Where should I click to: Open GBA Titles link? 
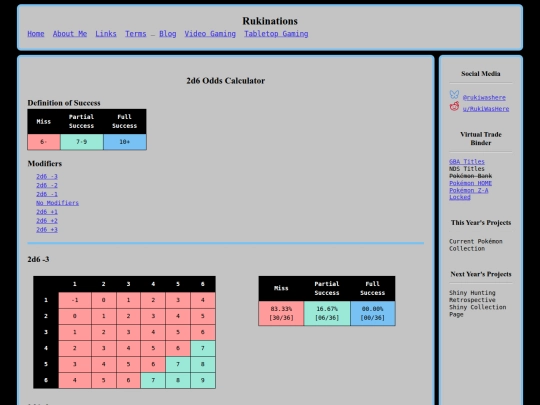click(x=467, y=162)
